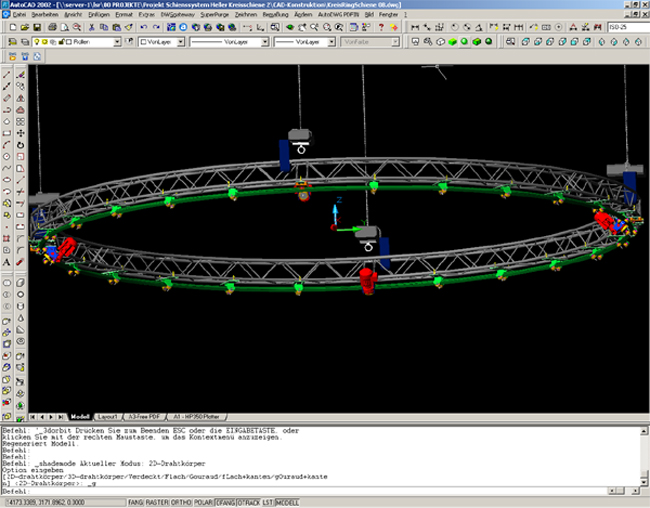Open the Zeichnen menu
The image size is (650, 508).
(x=244, y=16)
